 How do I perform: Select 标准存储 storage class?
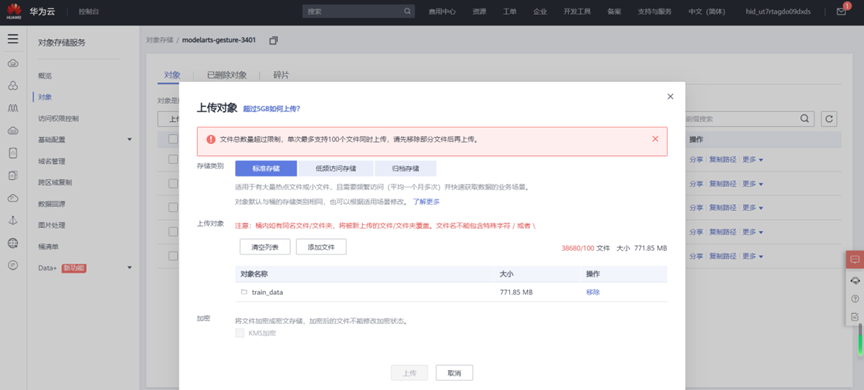pyautogui.click(x=266, y=169)
